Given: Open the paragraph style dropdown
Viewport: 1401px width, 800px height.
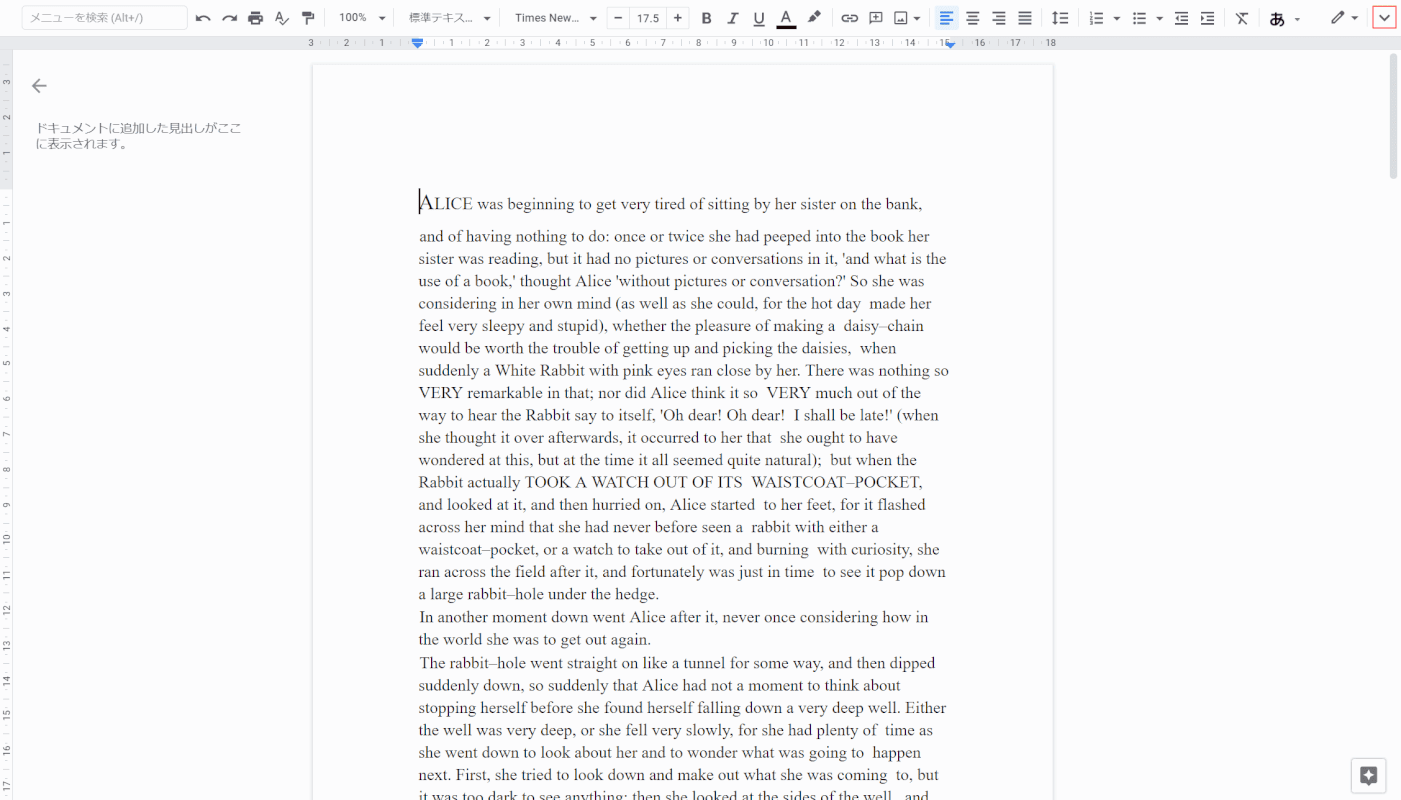Looking at the screenshot, I should 450,18.
